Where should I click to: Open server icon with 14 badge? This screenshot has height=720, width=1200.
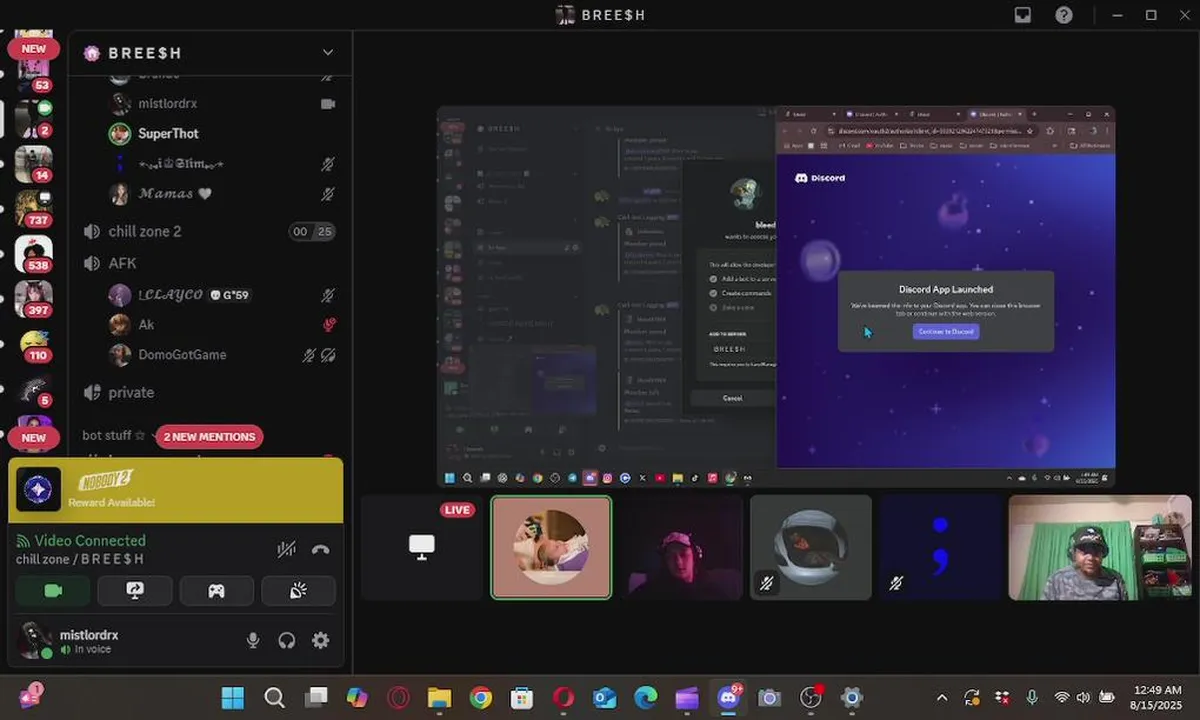coord(33,163)
